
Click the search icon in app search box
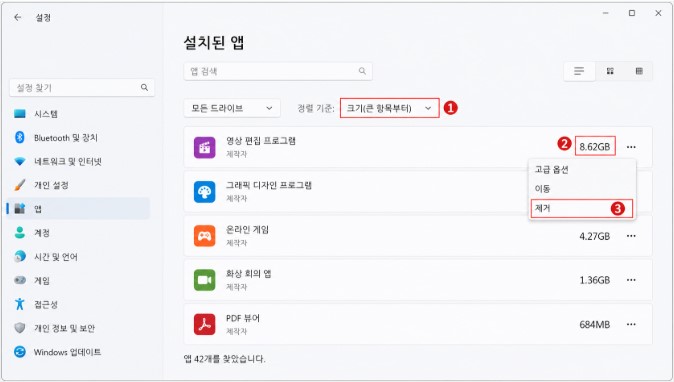(362, 71)
